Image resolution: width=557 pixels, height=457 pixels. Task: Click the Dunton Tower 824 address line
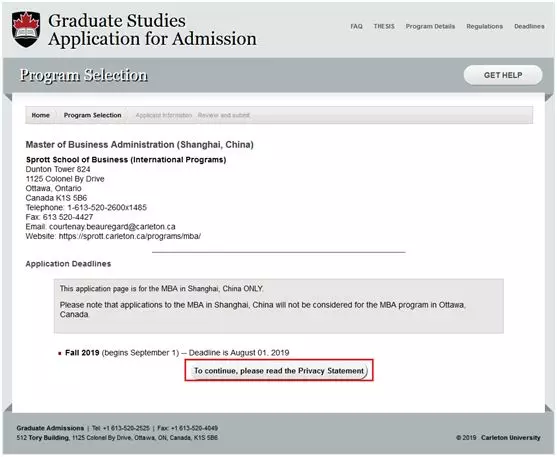tap(58, 169)
